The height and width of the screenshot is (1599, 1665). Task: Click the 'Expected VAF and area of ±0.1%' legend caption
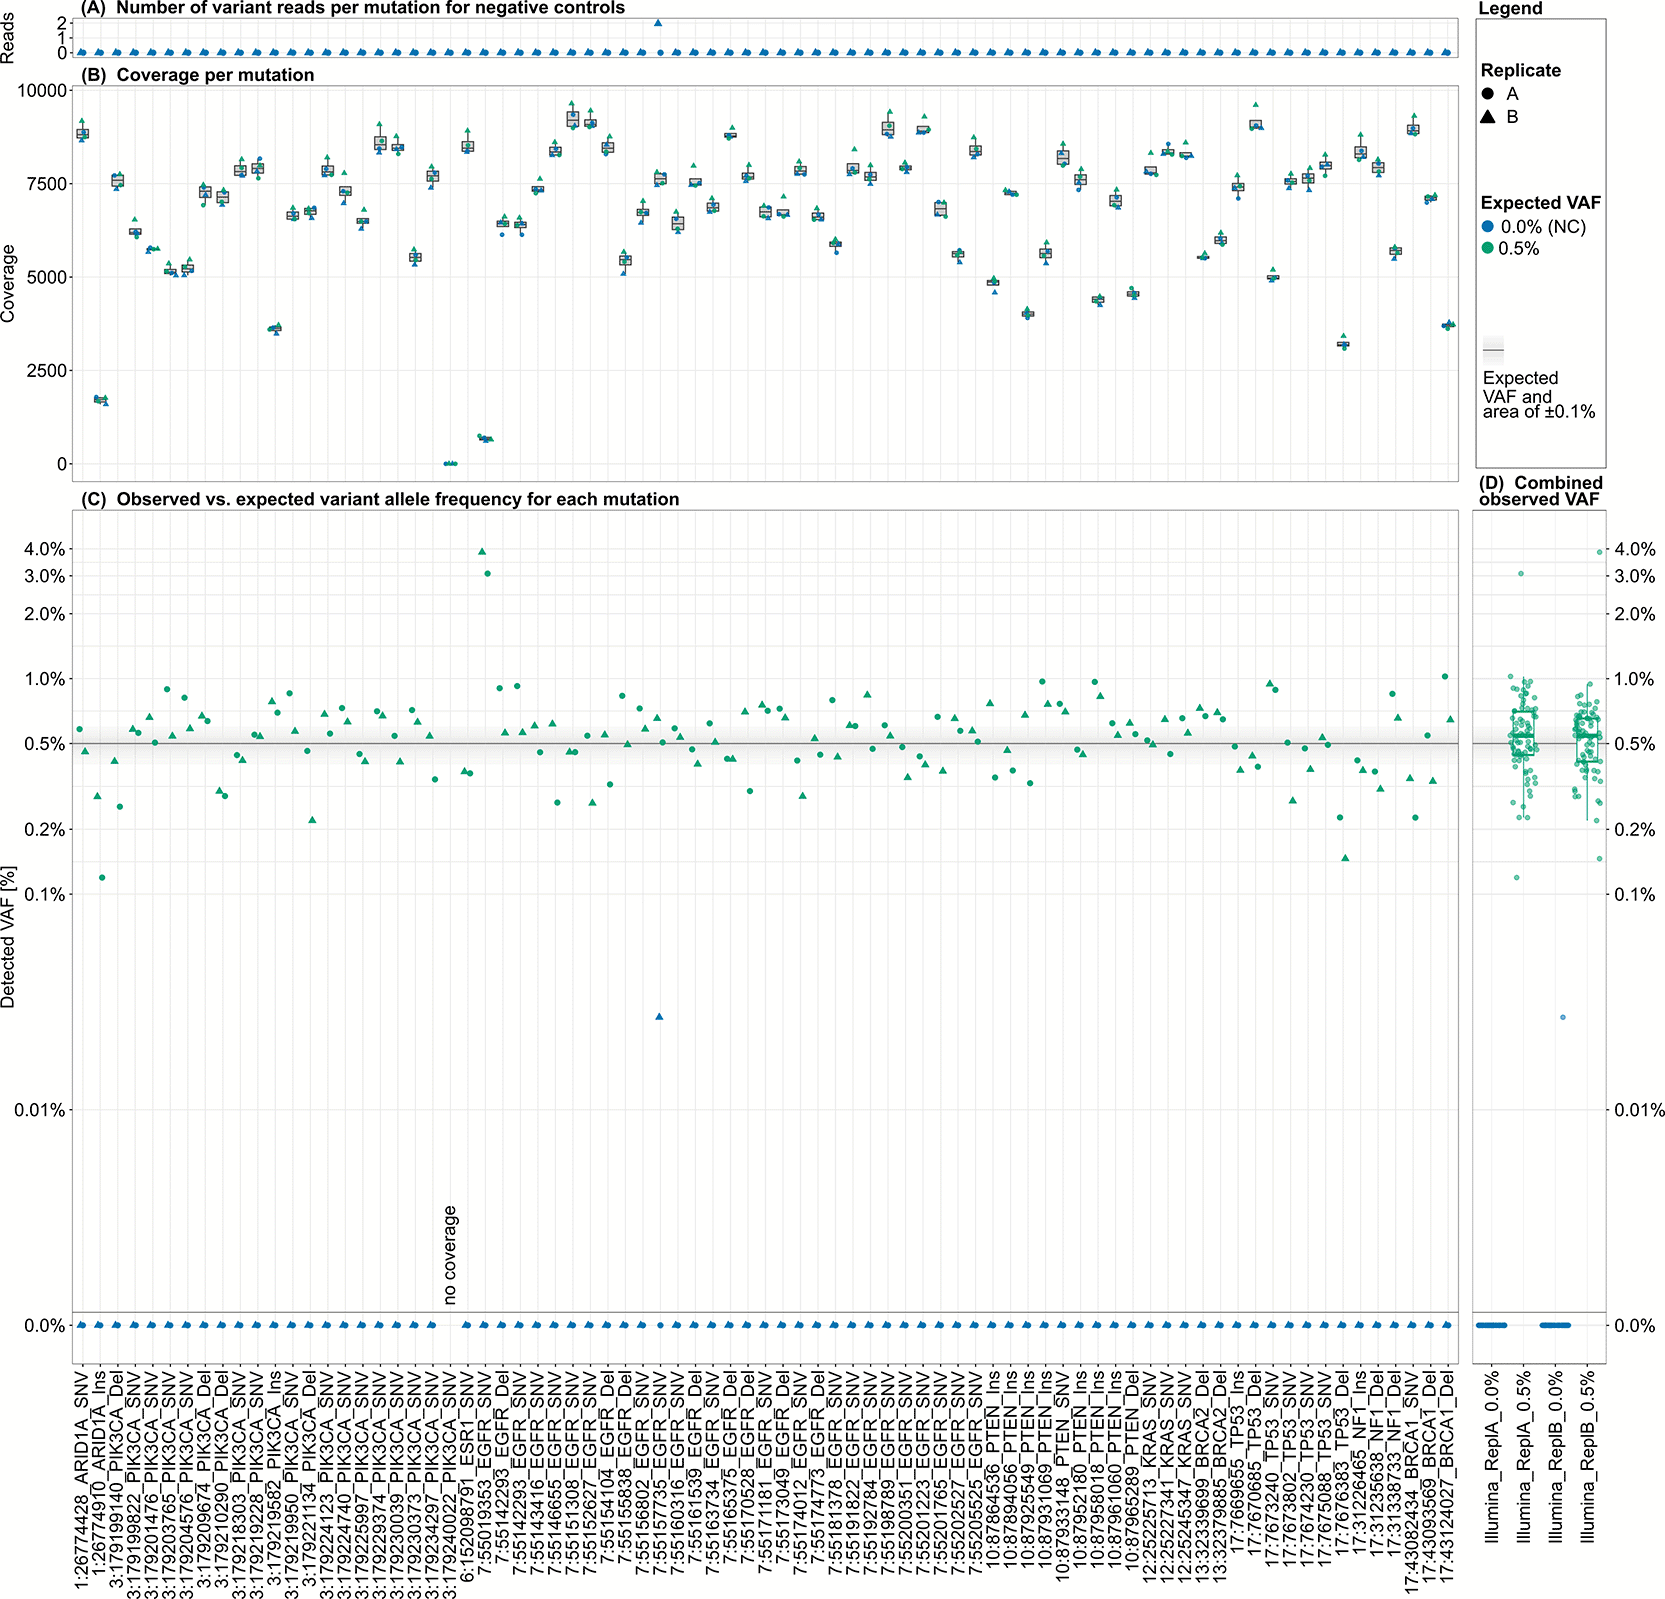pyautogui.click(x=1539, y=395)
